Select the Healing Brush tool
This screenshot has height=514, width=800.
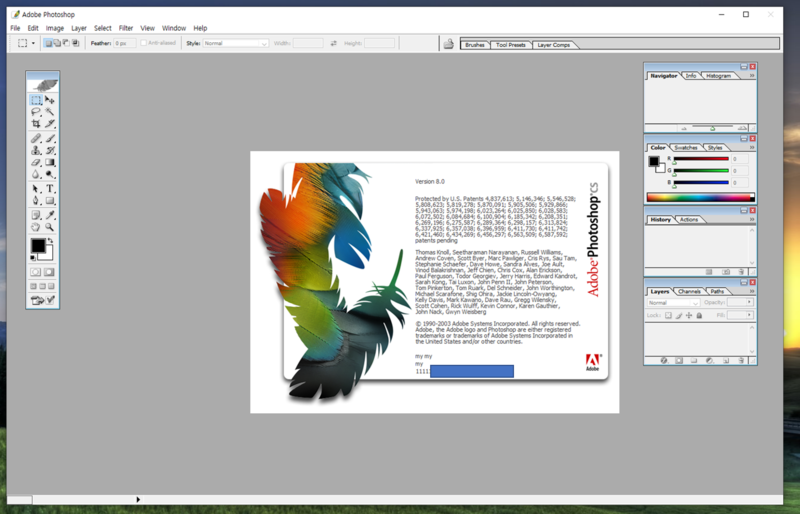click(36, 138)
